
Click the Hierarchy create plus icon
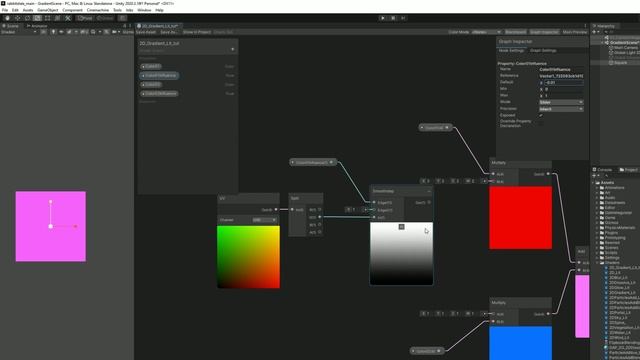[x=595, y=32]
